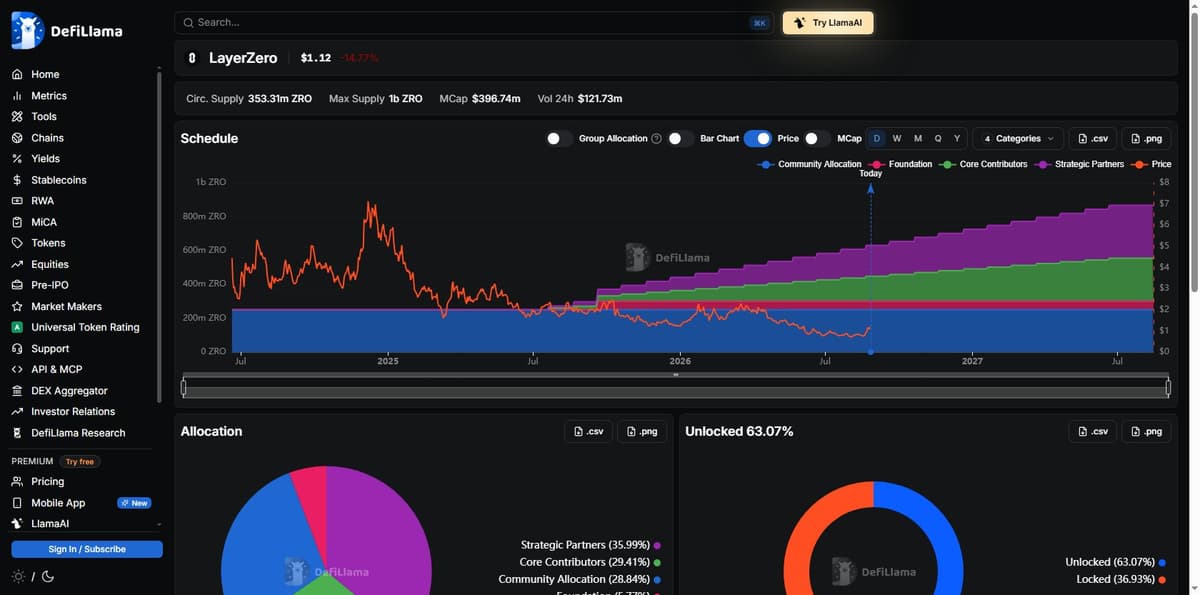The height and width of the screenshot is (595, 1200).
Task: Click the right handle of chart range slider
Action: tap(1168, 387)
